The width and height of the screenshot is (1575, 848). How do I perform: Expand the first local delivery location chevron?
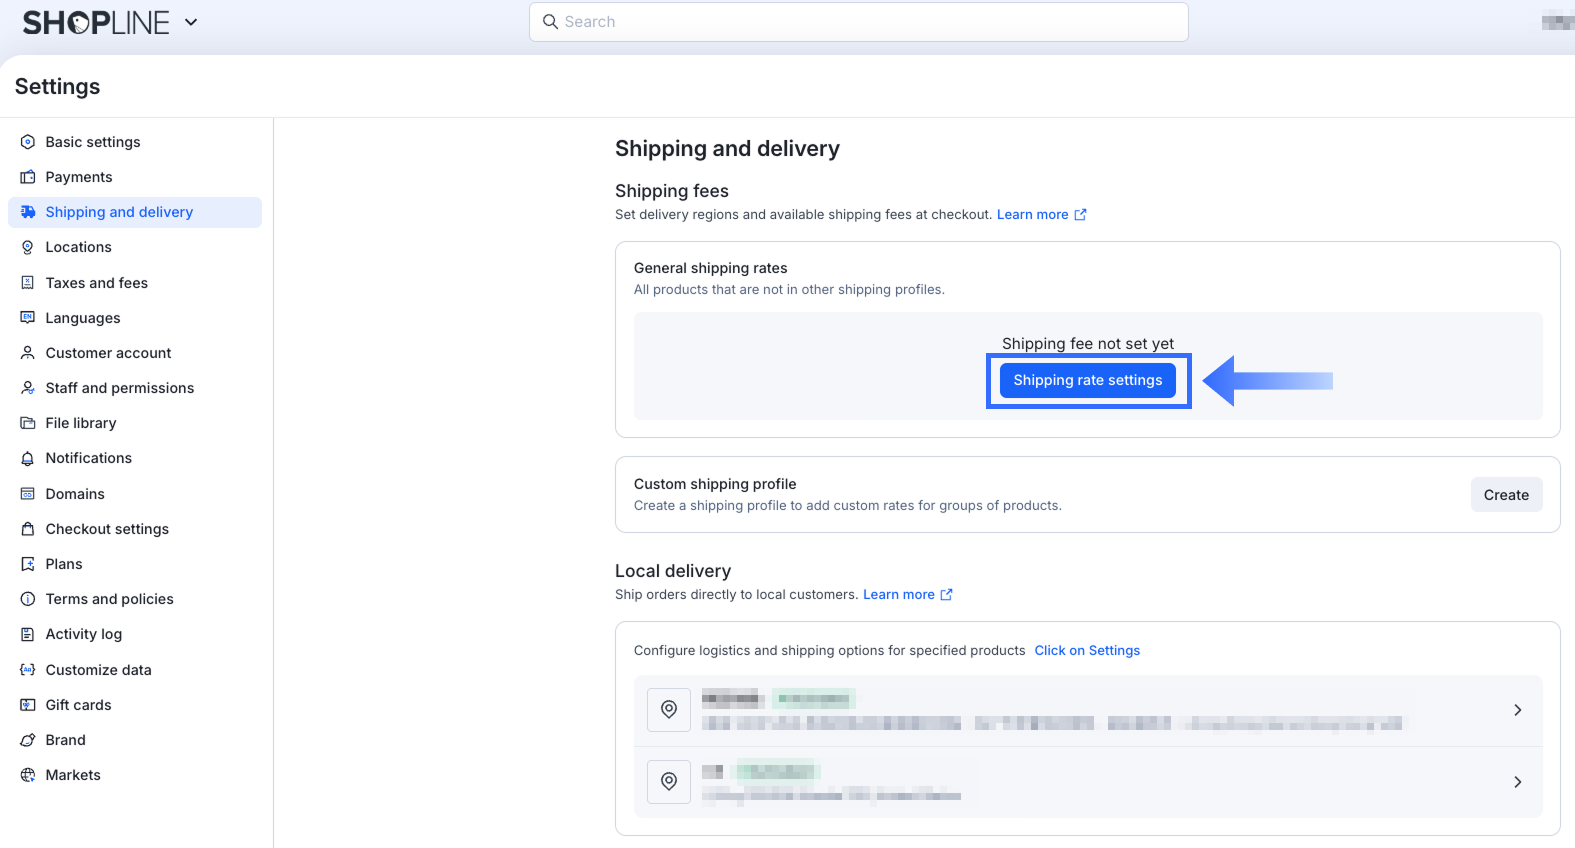coord(1517,710)
